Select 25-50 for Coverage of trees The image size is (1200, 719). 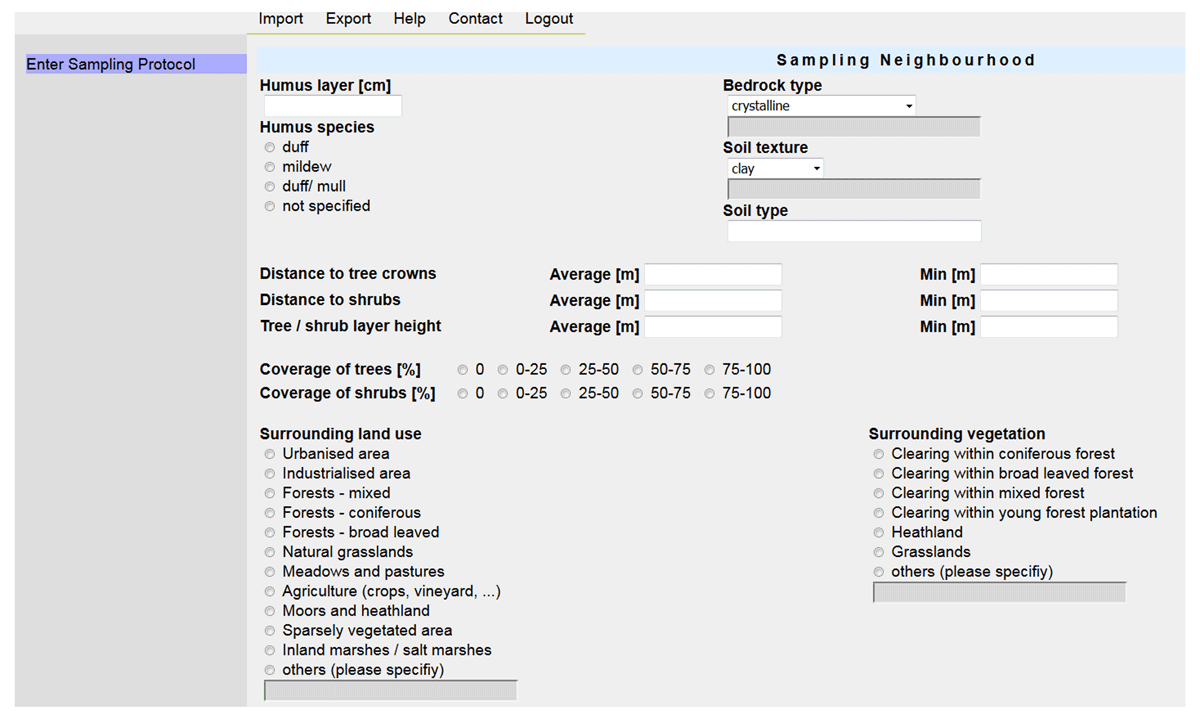pos(566,370)
